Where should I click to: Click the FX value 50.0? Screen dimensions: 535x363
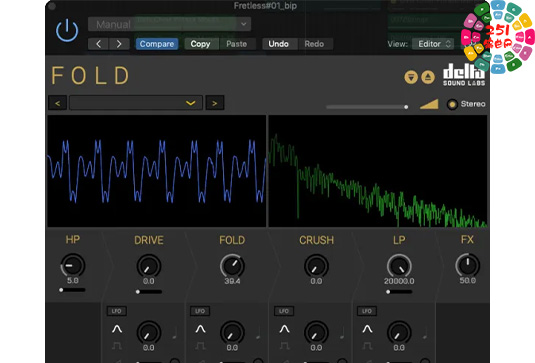[467, 281]
